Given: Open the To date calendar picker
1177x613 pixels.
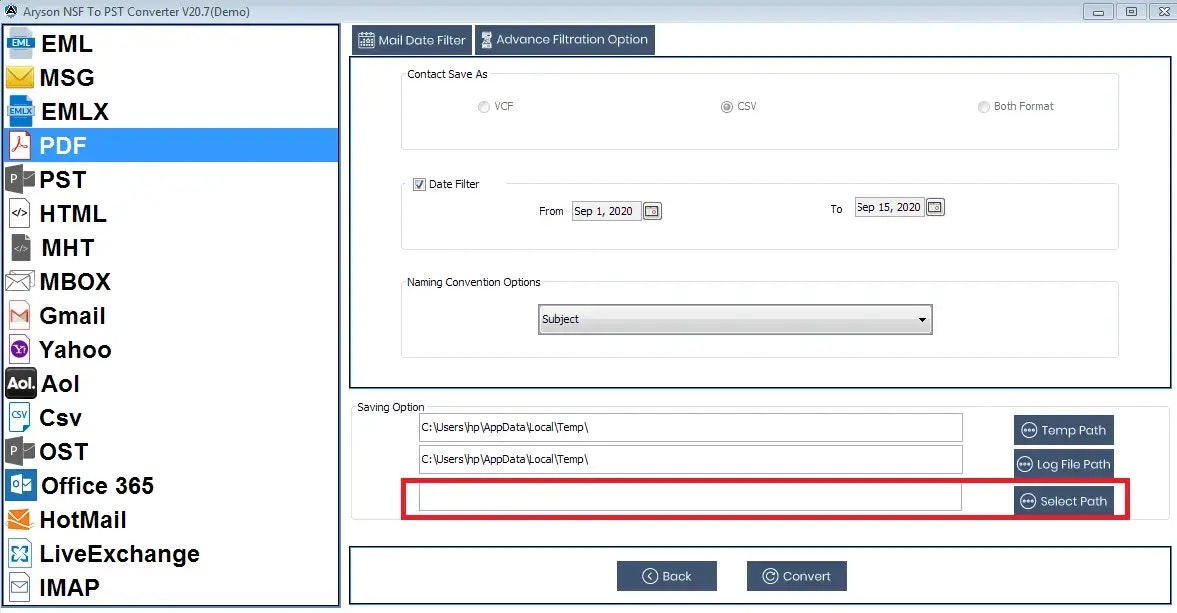Looking at the screenshot, I should [935, 207].
